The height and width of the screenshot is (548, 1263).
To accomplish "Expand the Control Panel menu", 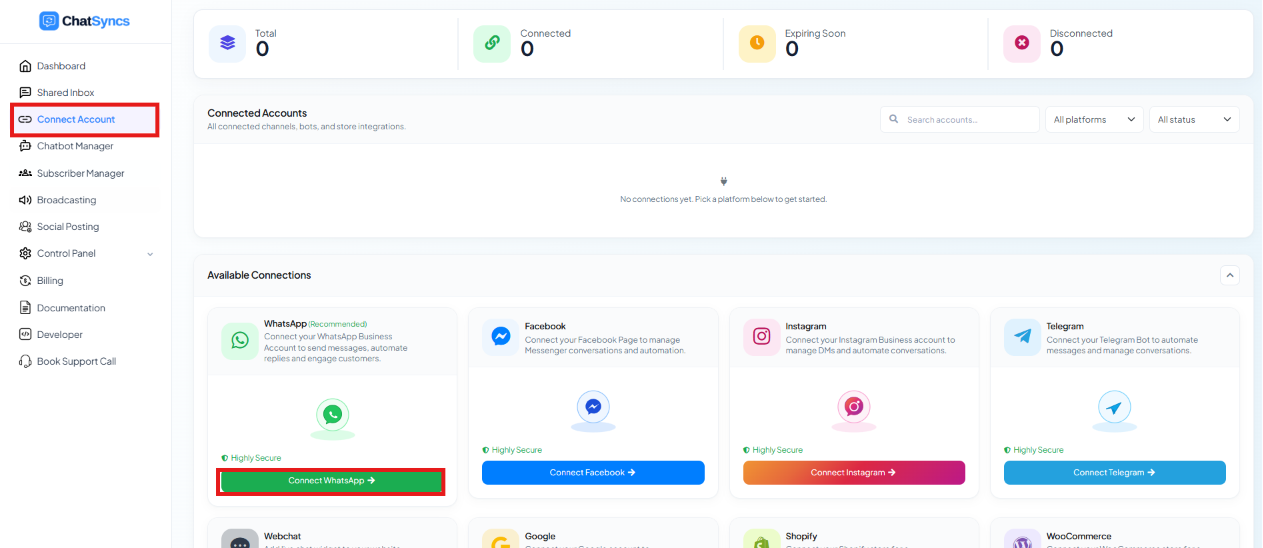I will 85,254.
